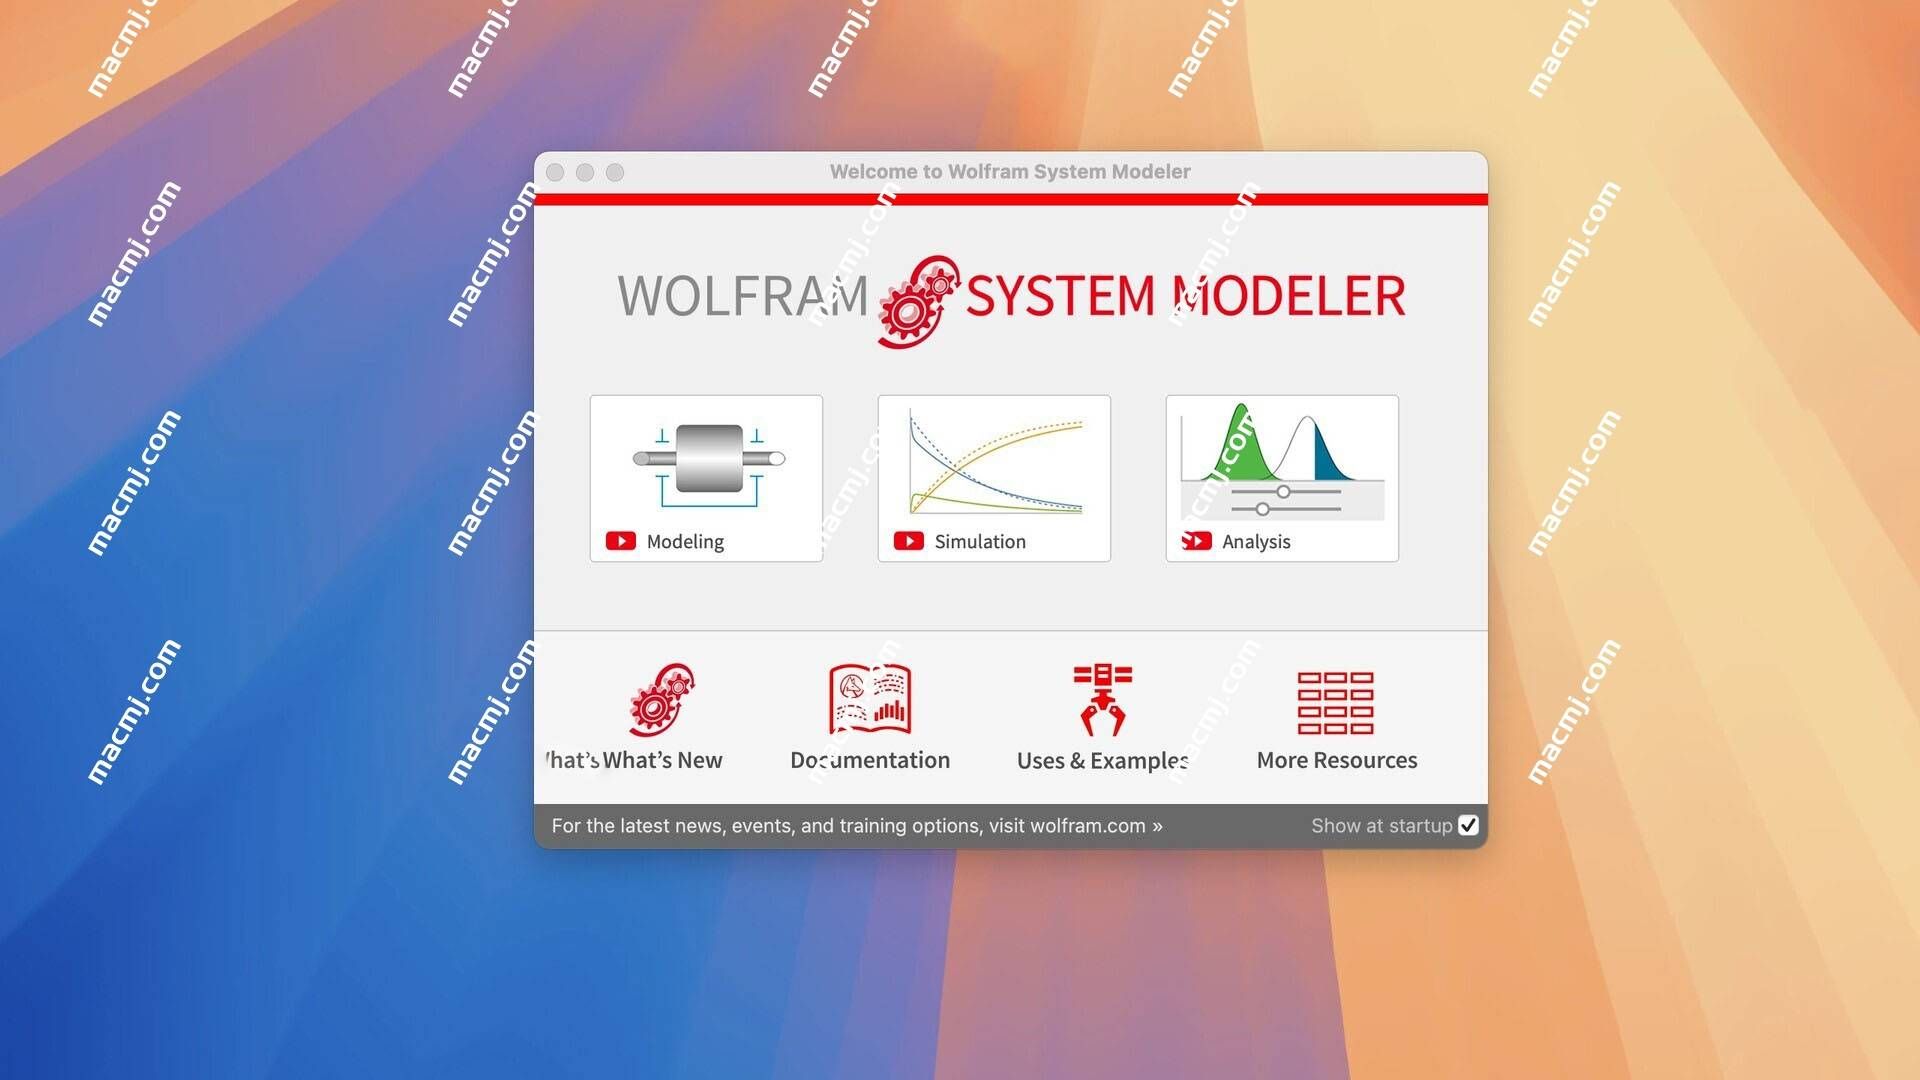The image size is (1920, 1080).
Task: Close the Welcome to Wolfram System Modeler window
Action: (555, 172)
